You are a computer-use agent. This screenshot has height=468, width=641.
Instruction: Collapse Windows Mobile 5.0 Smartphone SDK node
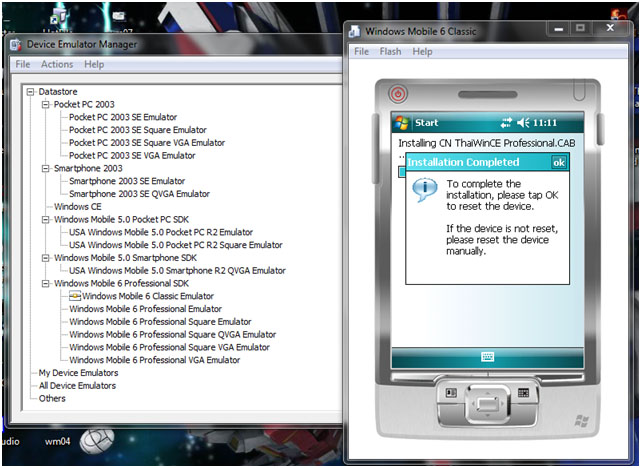coord(45,258)
